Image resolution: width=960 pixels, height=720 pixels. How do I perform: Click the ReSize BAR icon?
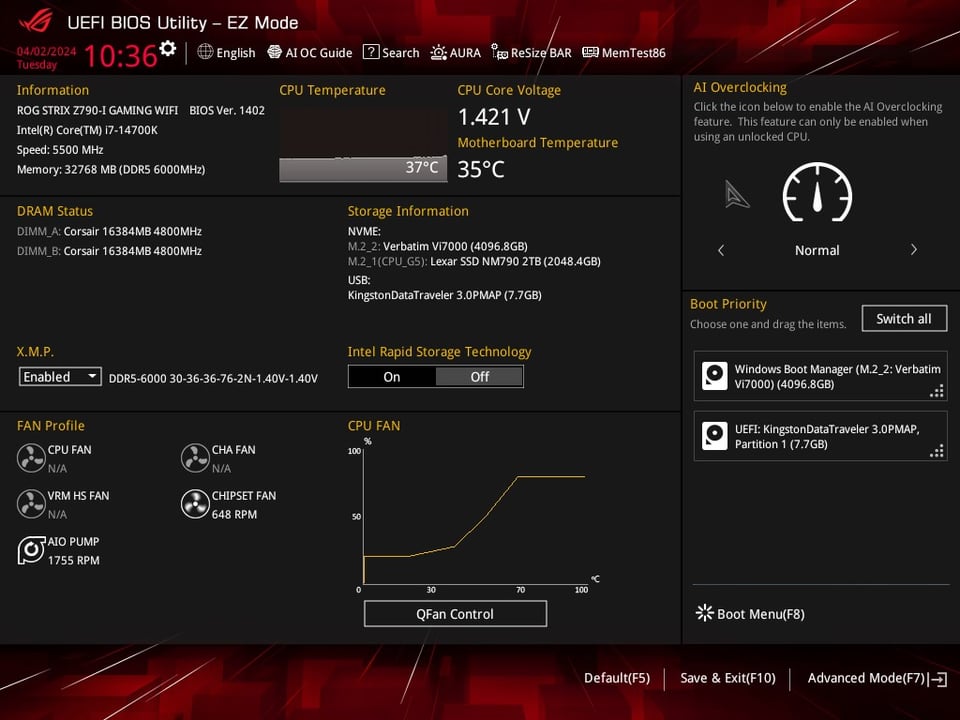pyautogui.click(x=499, y=53)
